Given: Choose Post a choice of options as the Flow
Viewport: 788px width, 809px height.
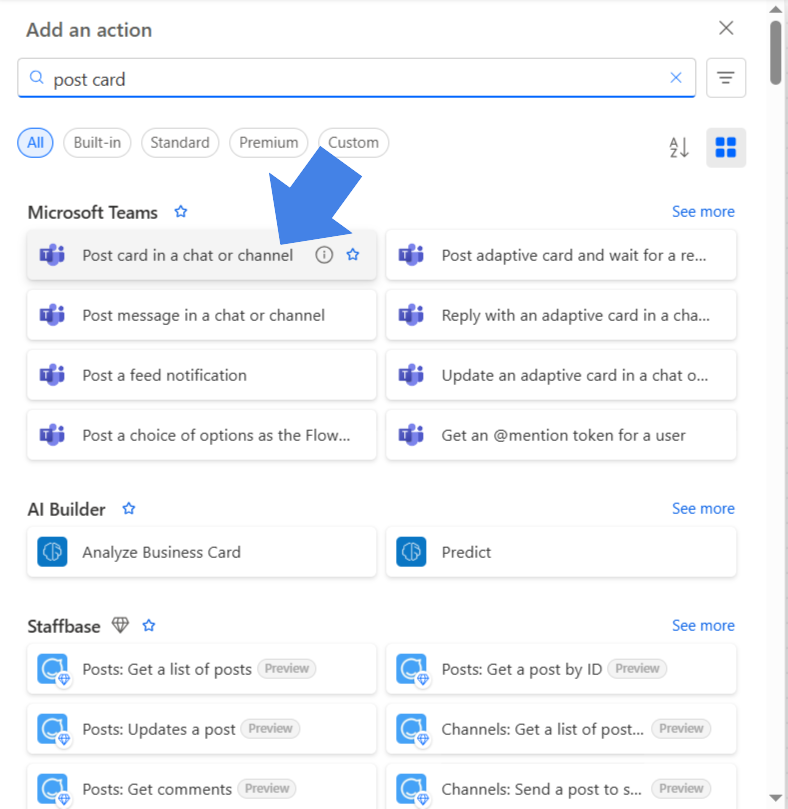Looking at the screenshot, I should click(201, 435).
